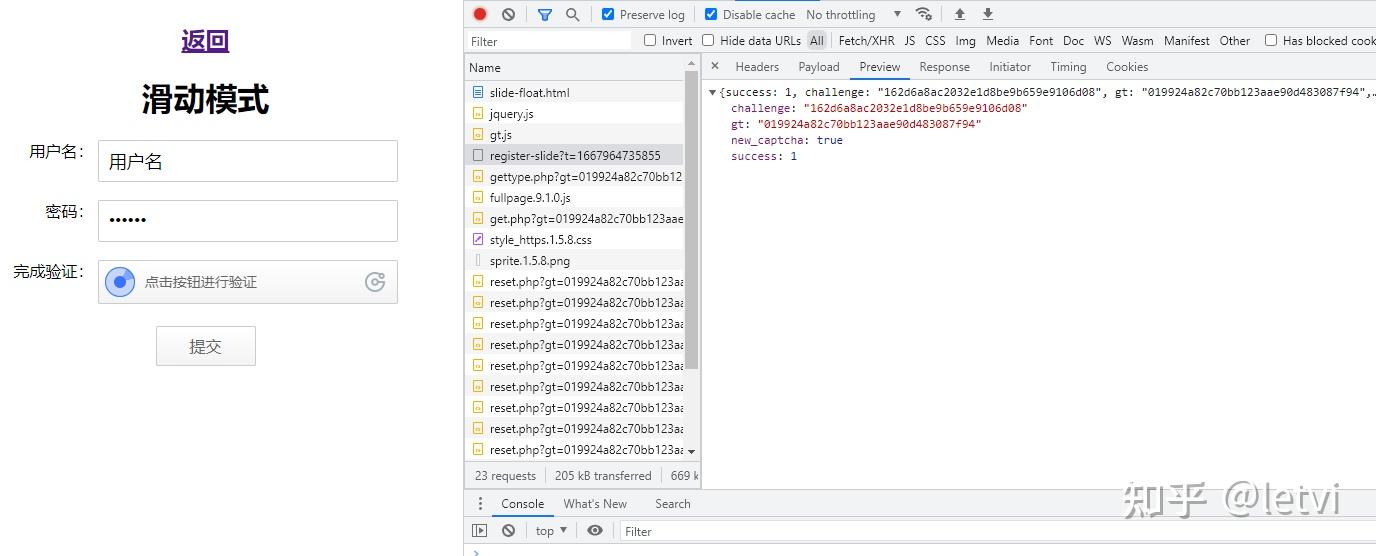Filter requests by Font type

point(1041,41)
